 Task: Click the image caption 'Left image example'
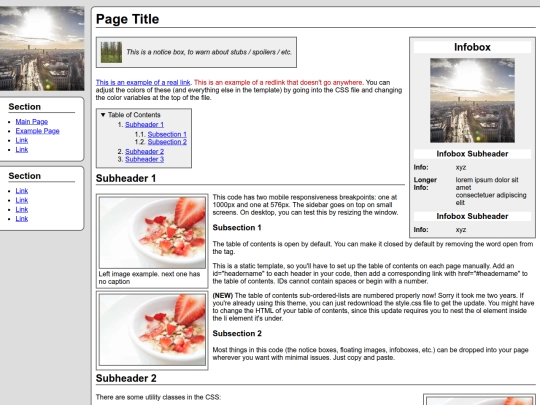149,278
